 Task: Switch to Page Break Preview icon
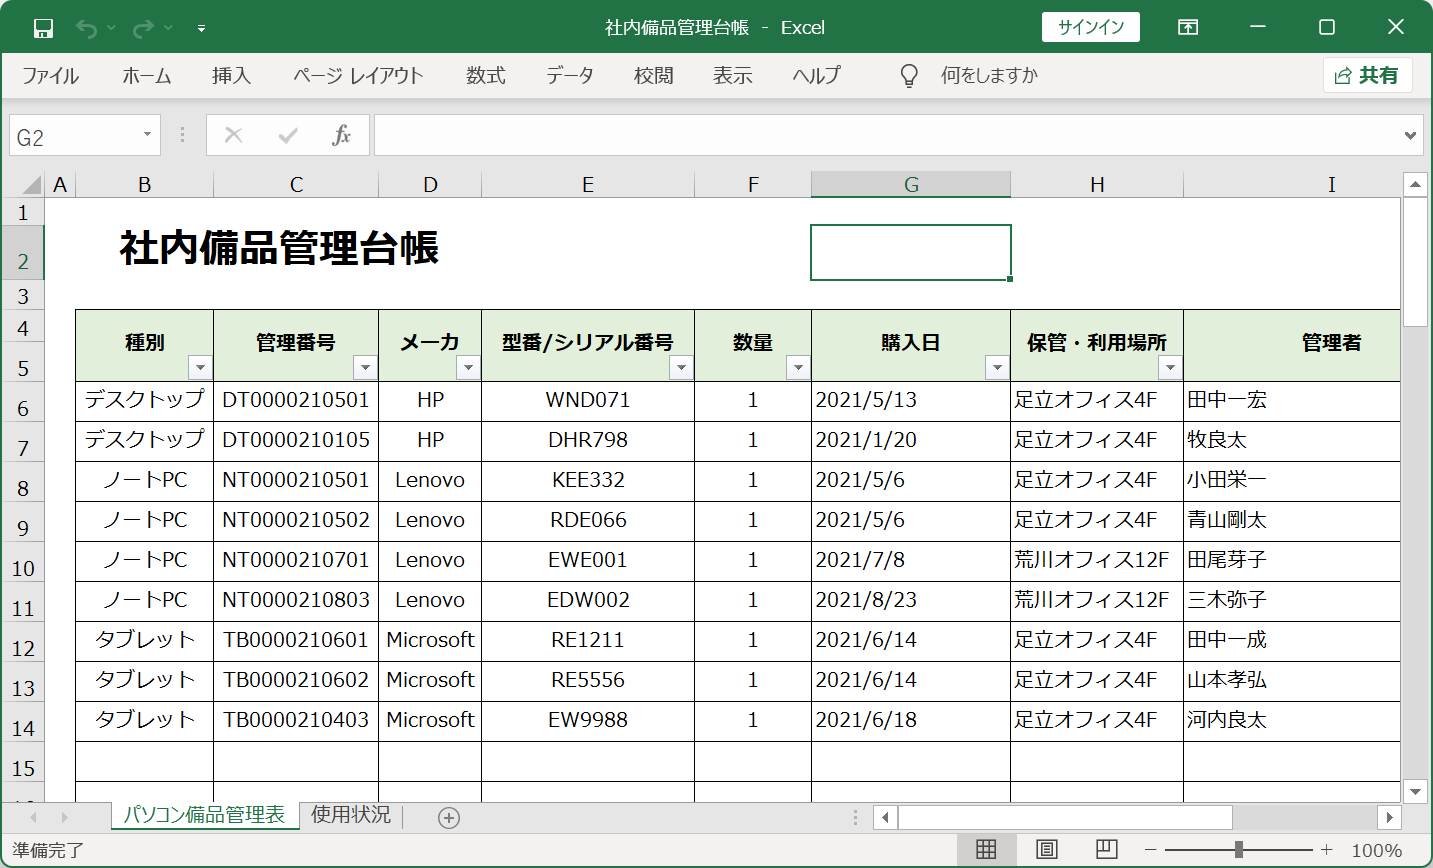tap(1106, 850)
